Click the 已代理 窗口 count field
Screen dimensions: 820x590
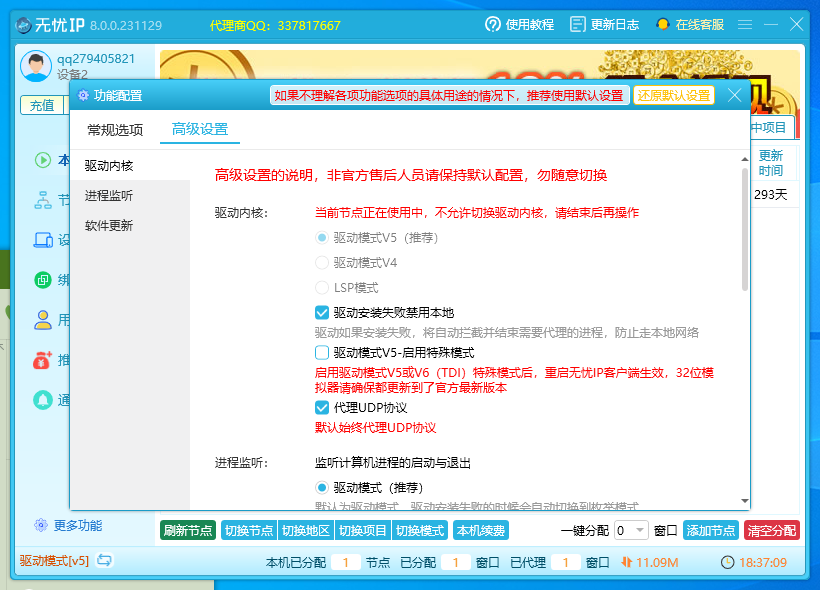pos(565,562)
